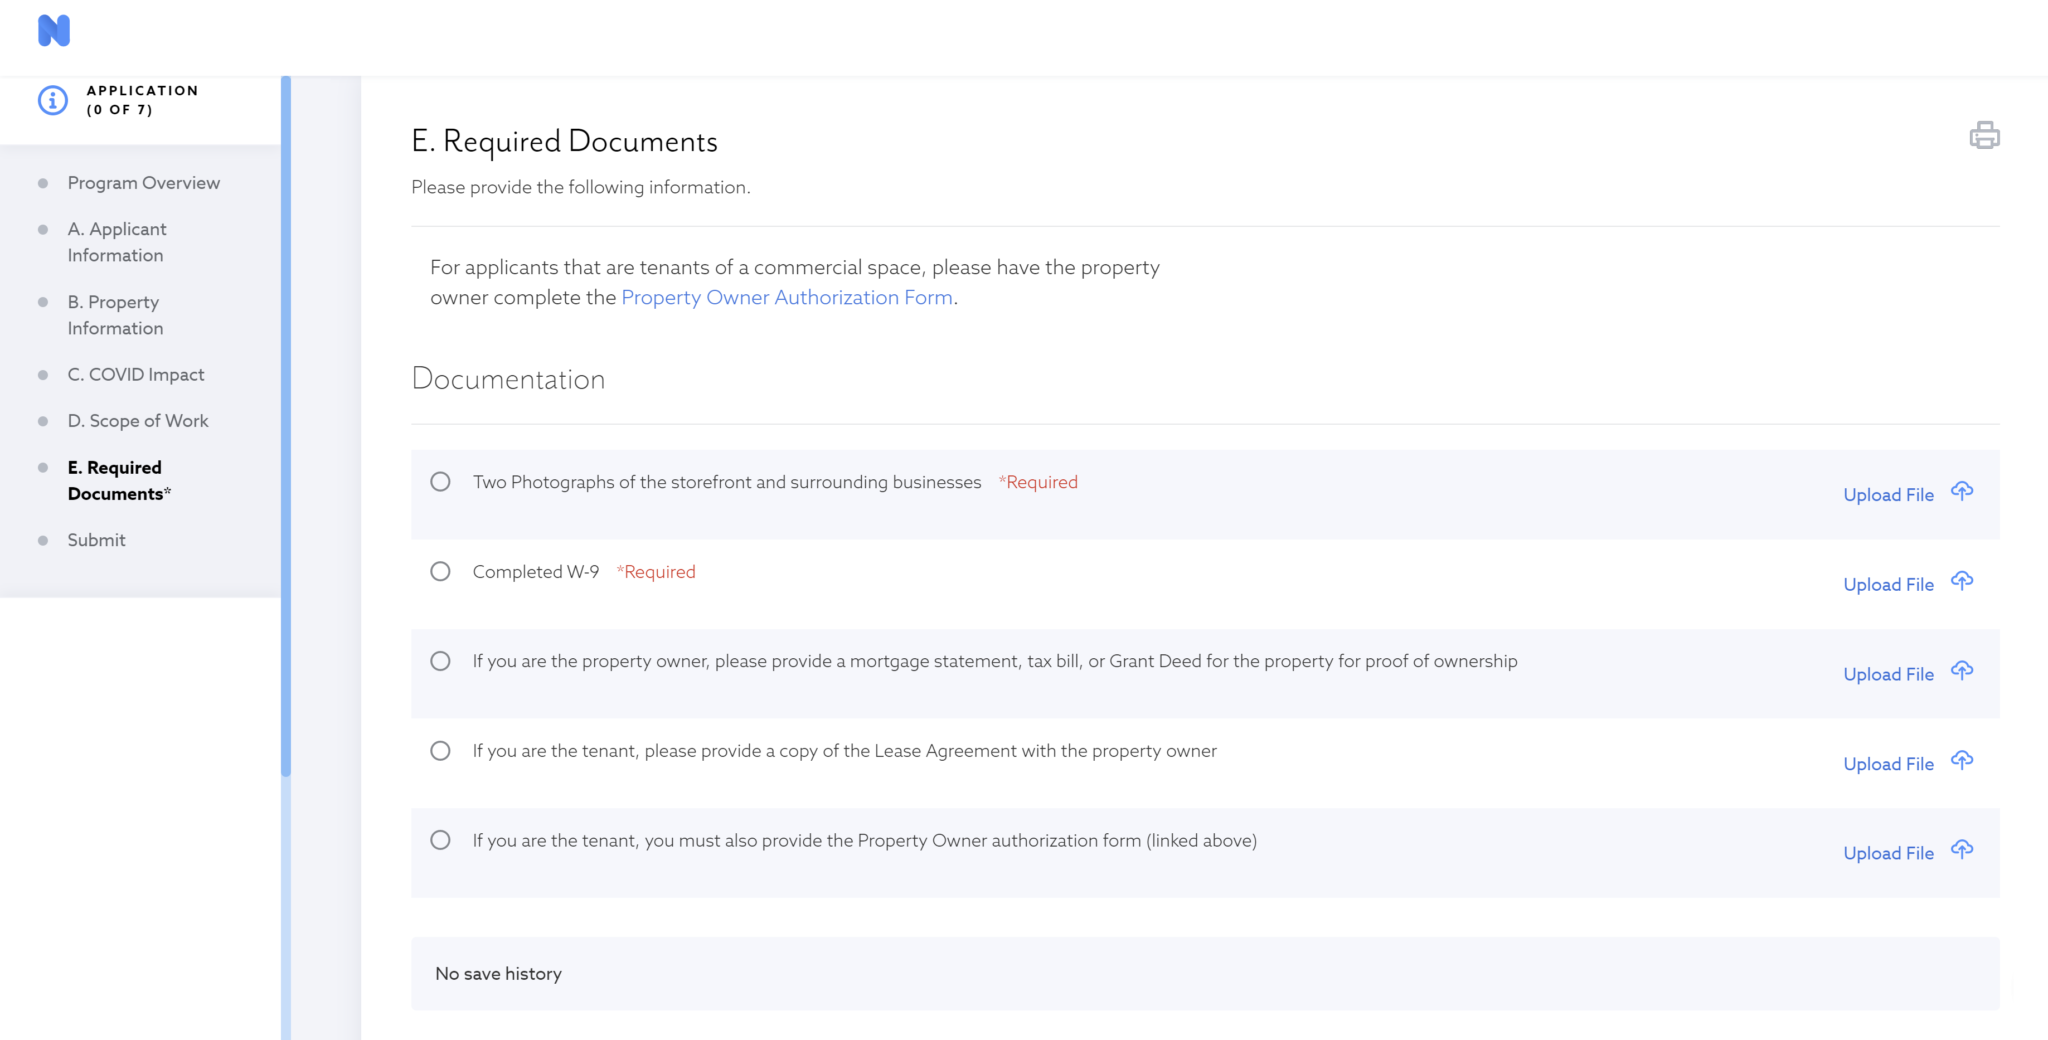The image size is (2048, 1040).
Task: Select the Two Photographs radio circle
Action: (x=440, y=482)
